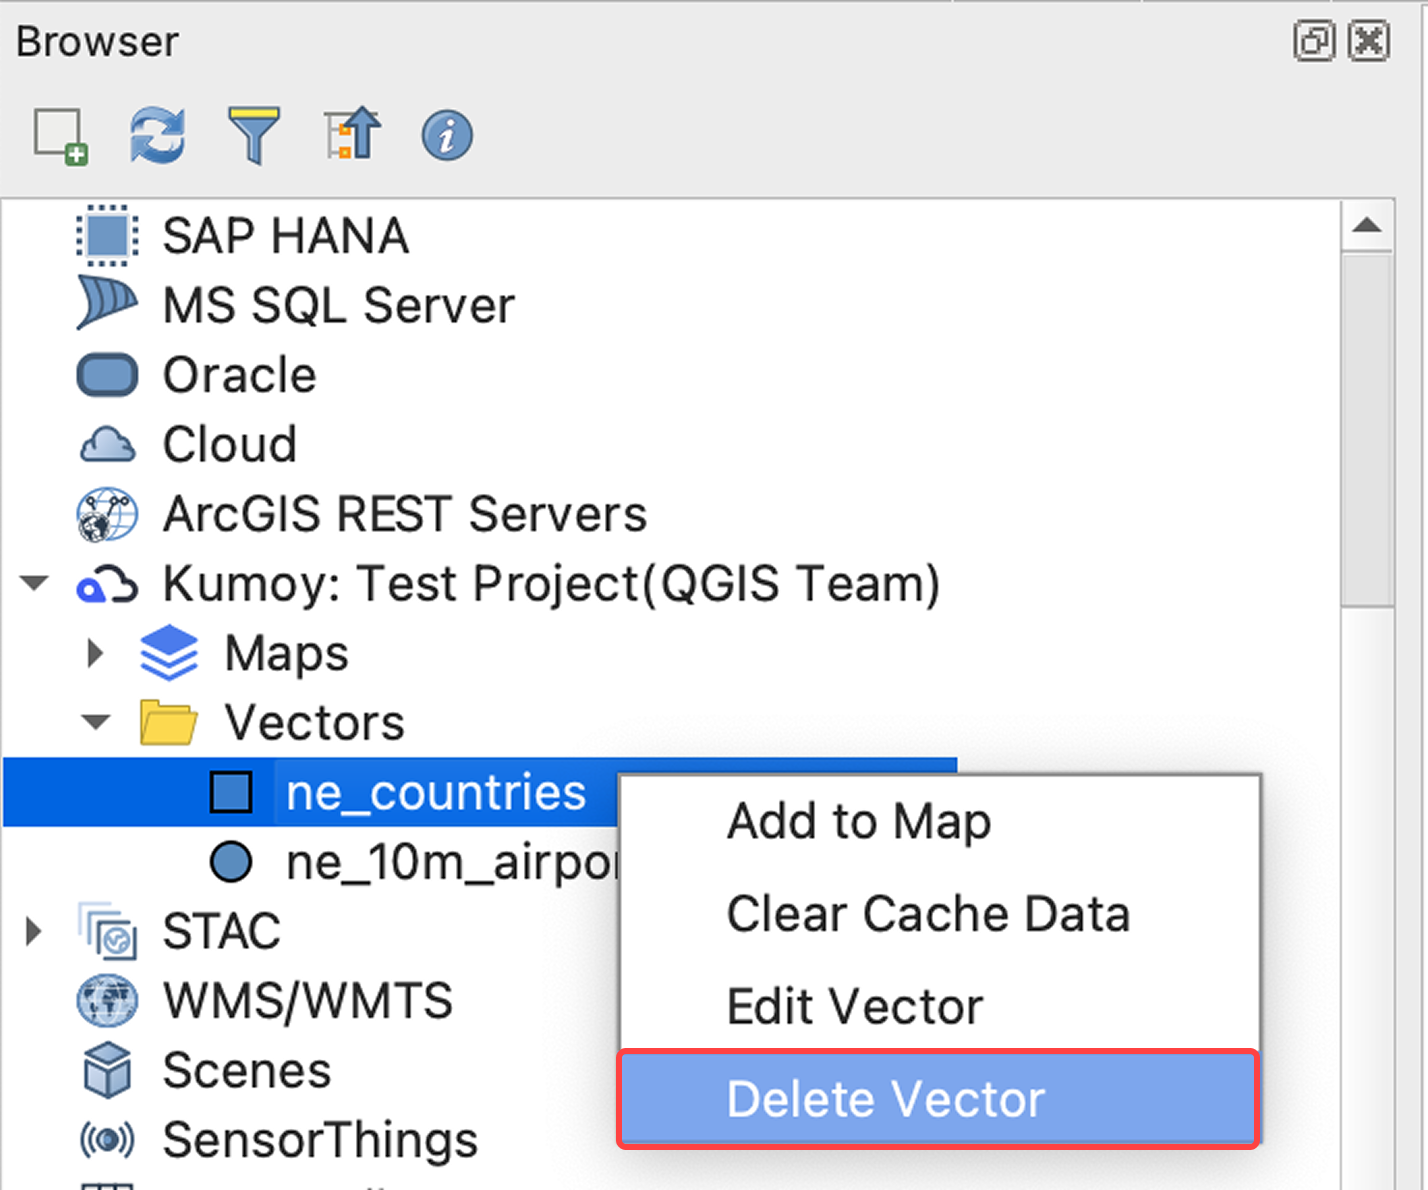Choose Edit Vector in context menu
The height and width of the screenshot is (1190, 1428).
(854, 1006)
